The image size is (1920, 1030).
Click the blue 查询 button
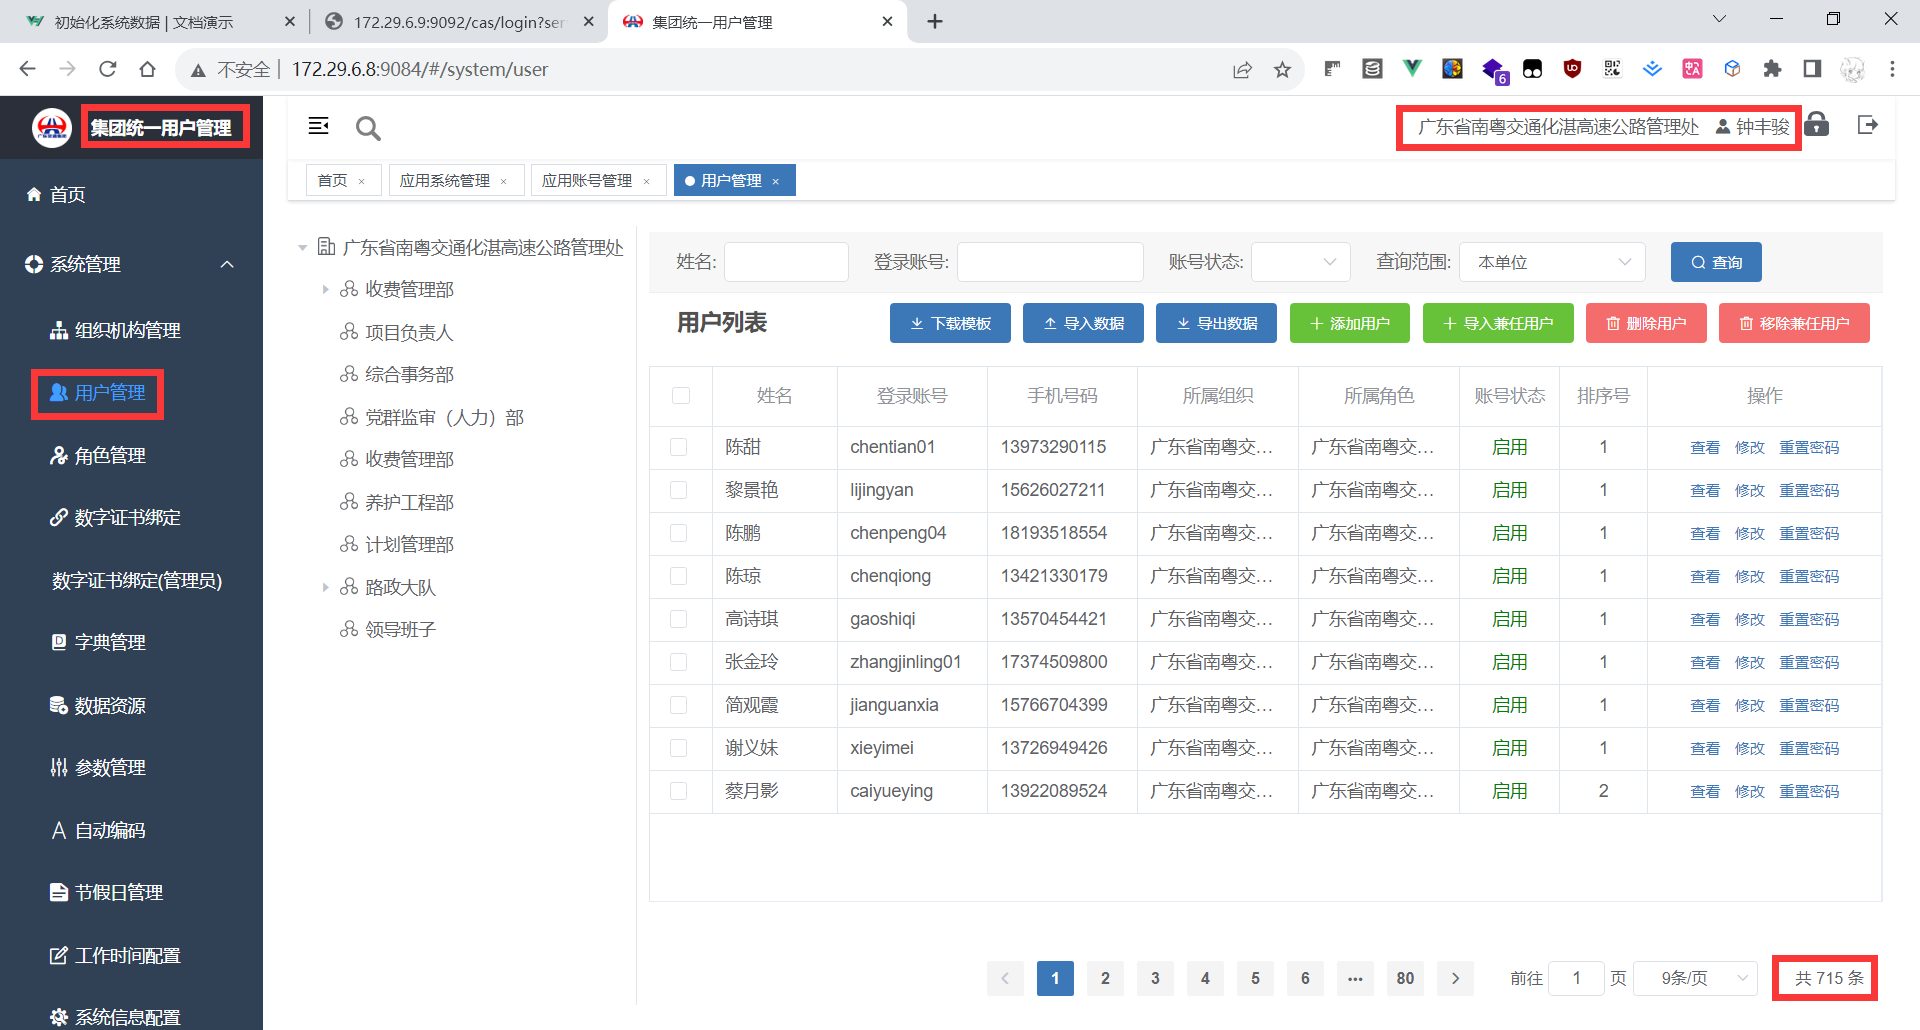(x=1715, y=262)
